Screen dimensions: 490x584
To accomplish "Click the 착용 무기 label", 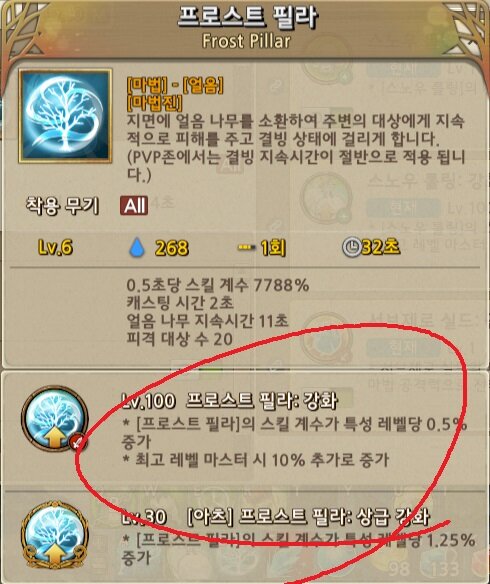I will tap(62, 206).
